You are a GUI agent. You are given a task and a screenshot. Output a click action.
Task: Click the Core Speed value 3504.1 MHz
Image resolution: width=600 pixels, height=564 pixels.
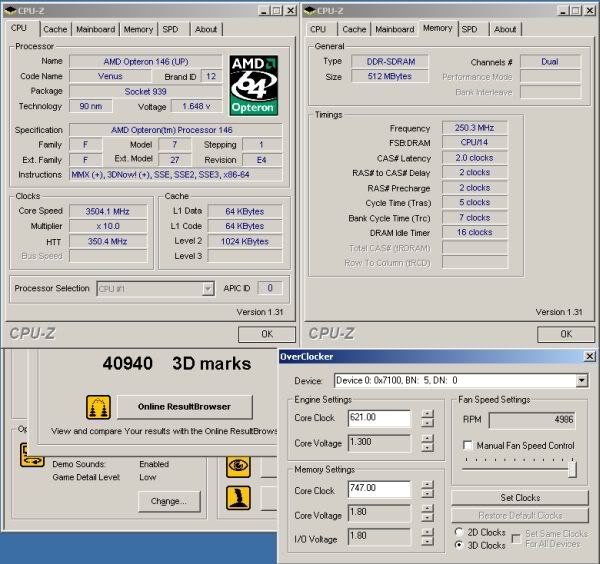108,211
